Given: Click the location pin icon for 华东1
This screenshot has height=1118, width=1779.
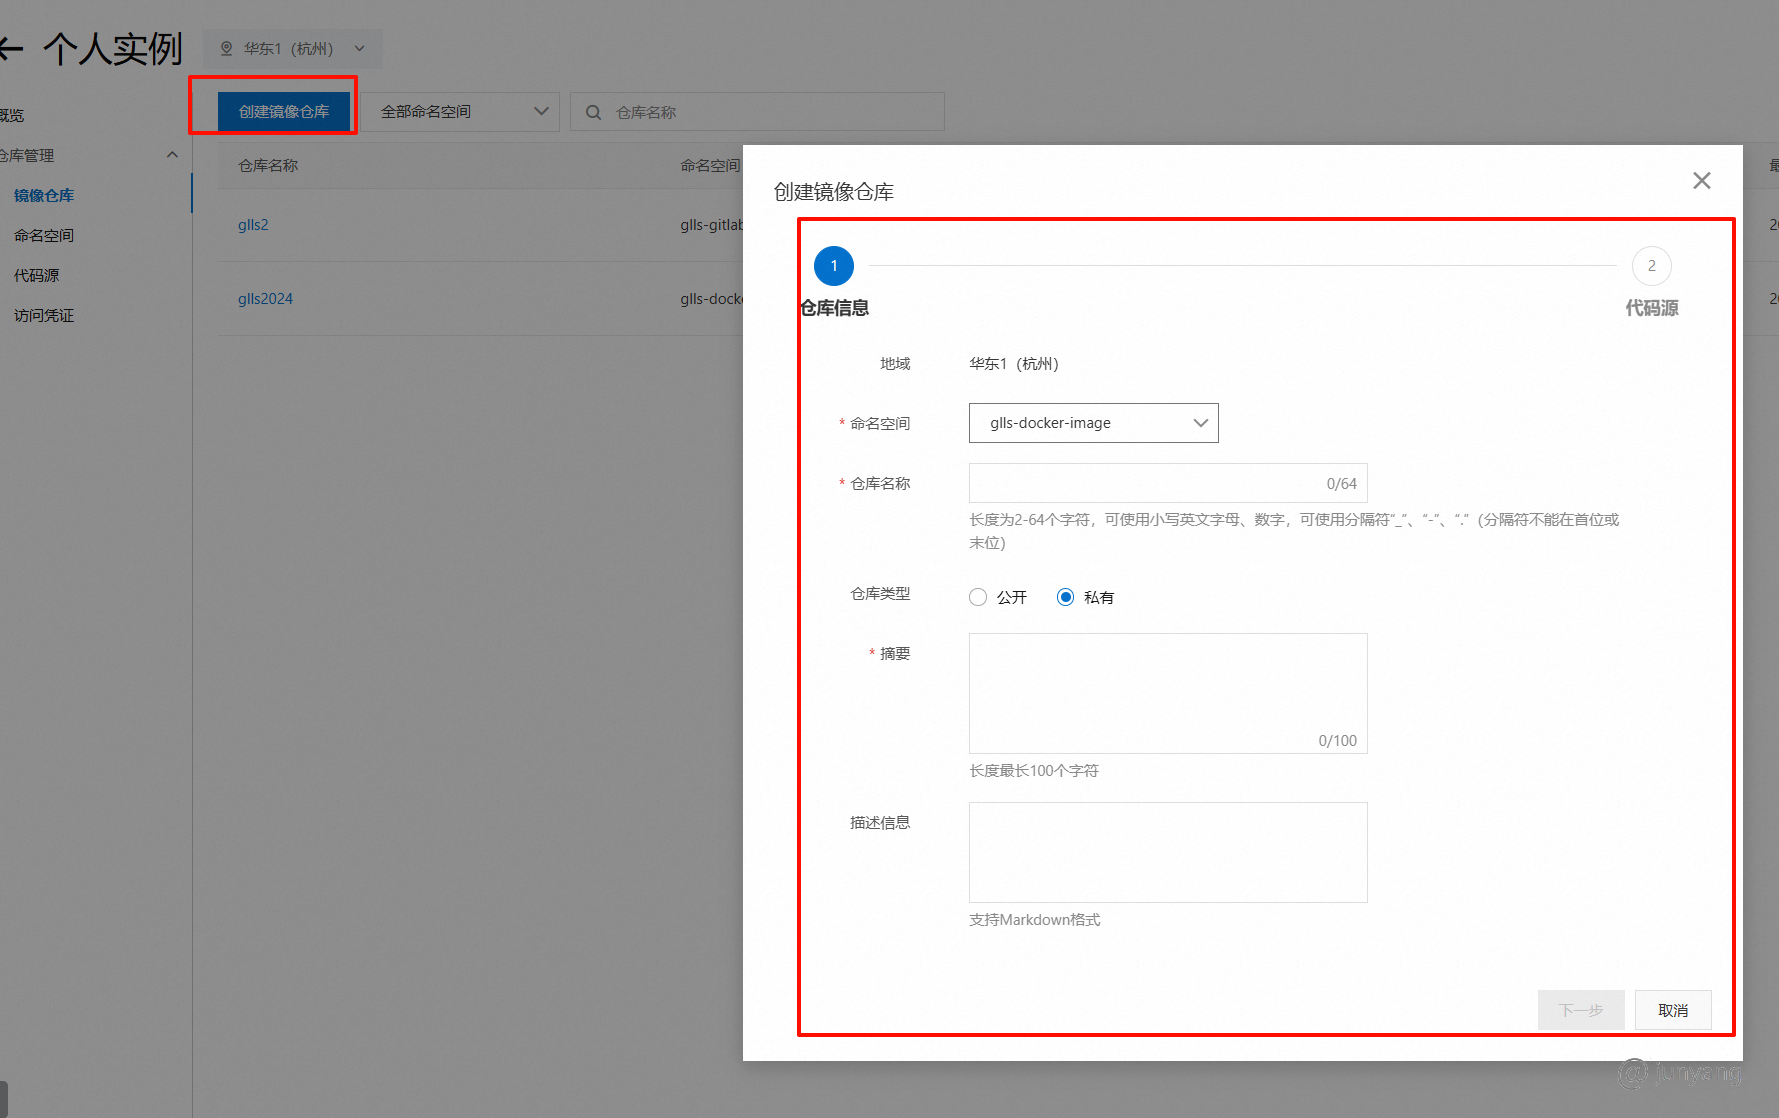Looking at the screenshot, I should [x=226, y=48].
